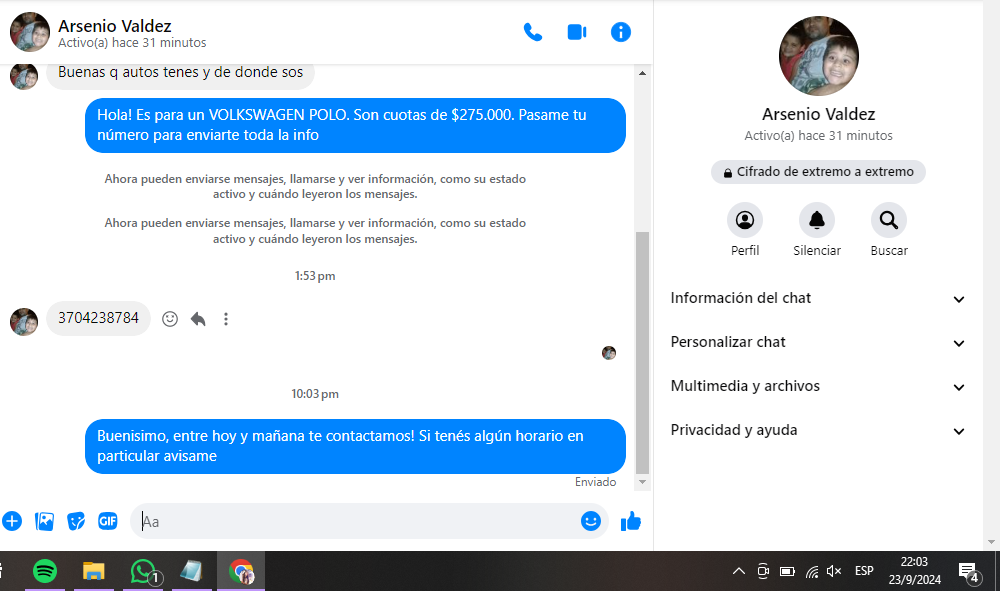The height and width of the screenshot is (591, 1000).
Task: Open the notepad app in the taskbar
Action: click(191, 571)
